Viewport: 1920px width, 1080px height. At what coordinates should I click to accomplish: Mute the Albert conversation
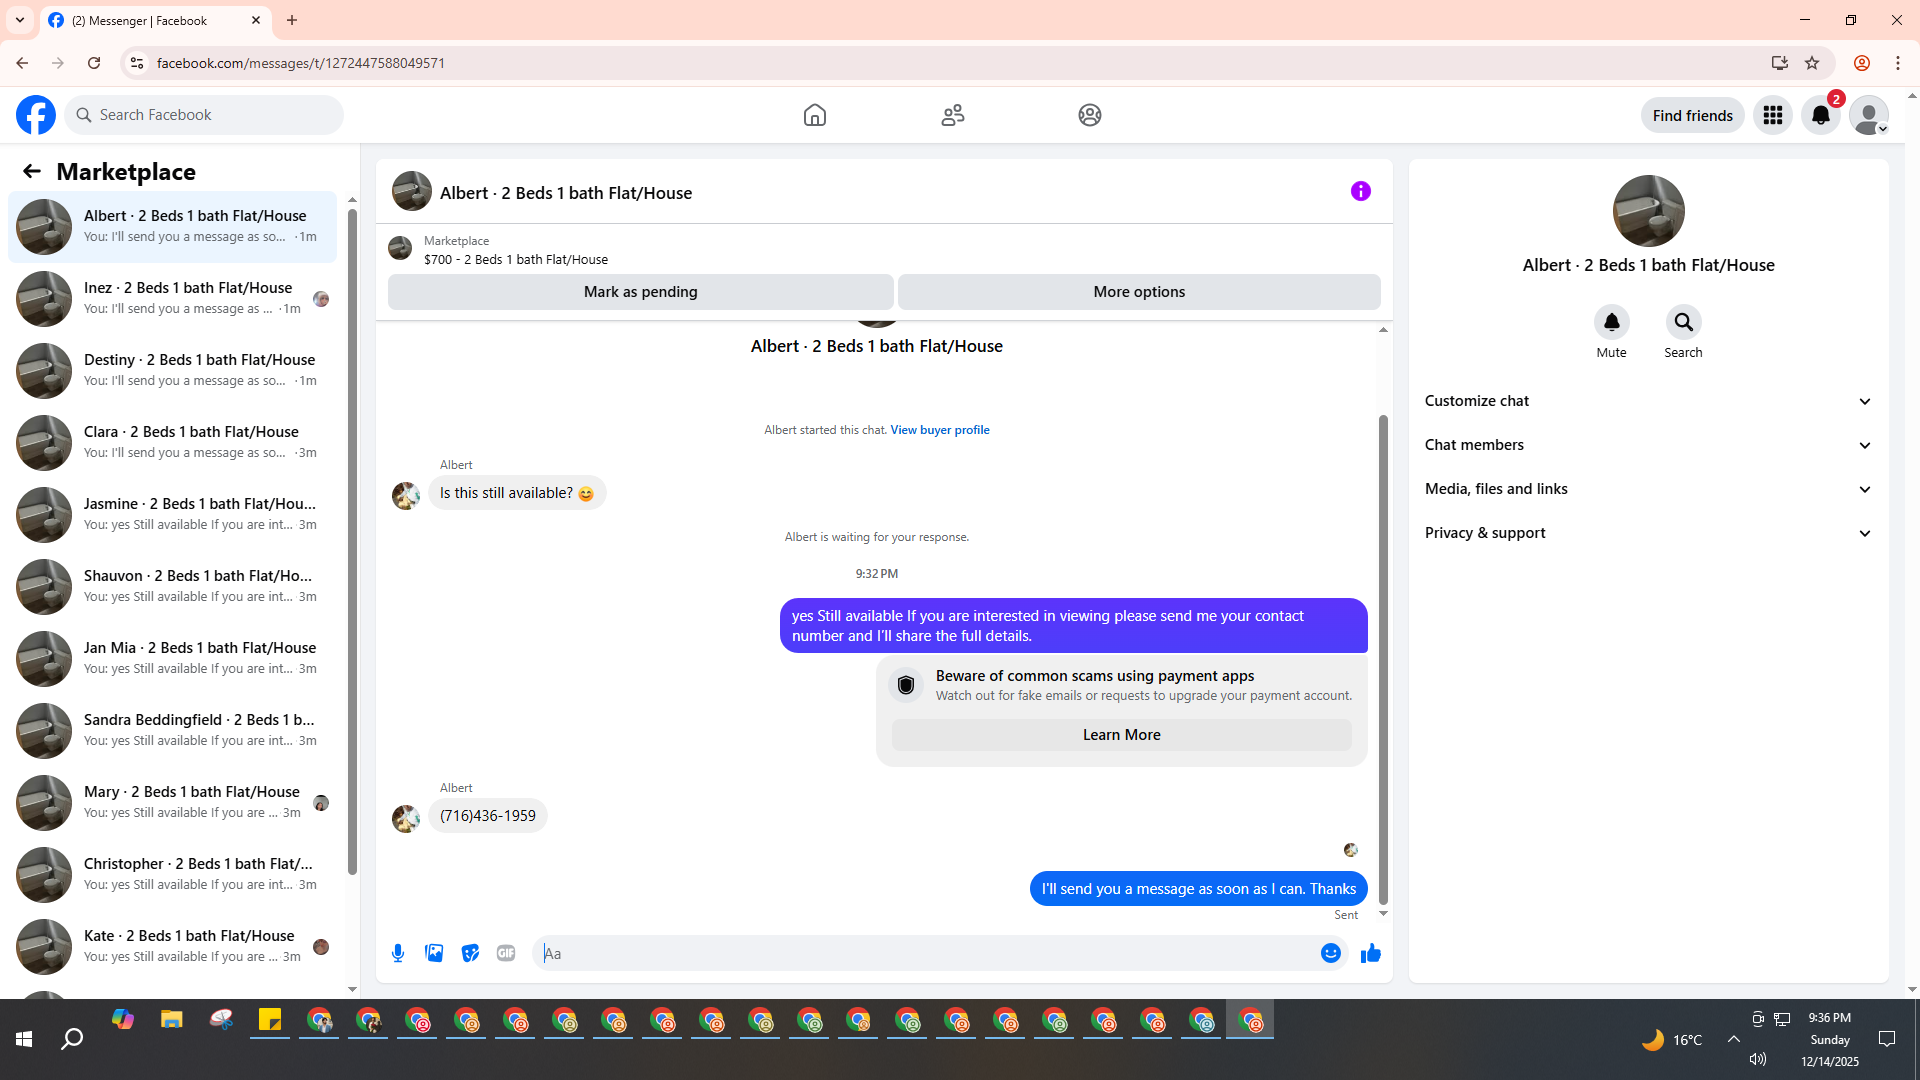(1611, 322)
